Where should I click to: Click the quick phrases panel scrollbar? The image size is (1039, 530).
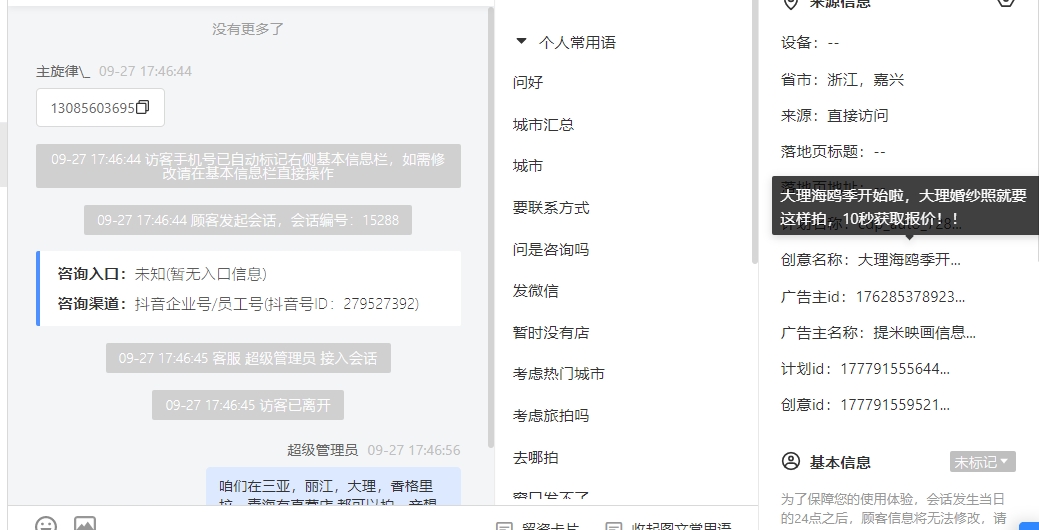click(754, 132)
